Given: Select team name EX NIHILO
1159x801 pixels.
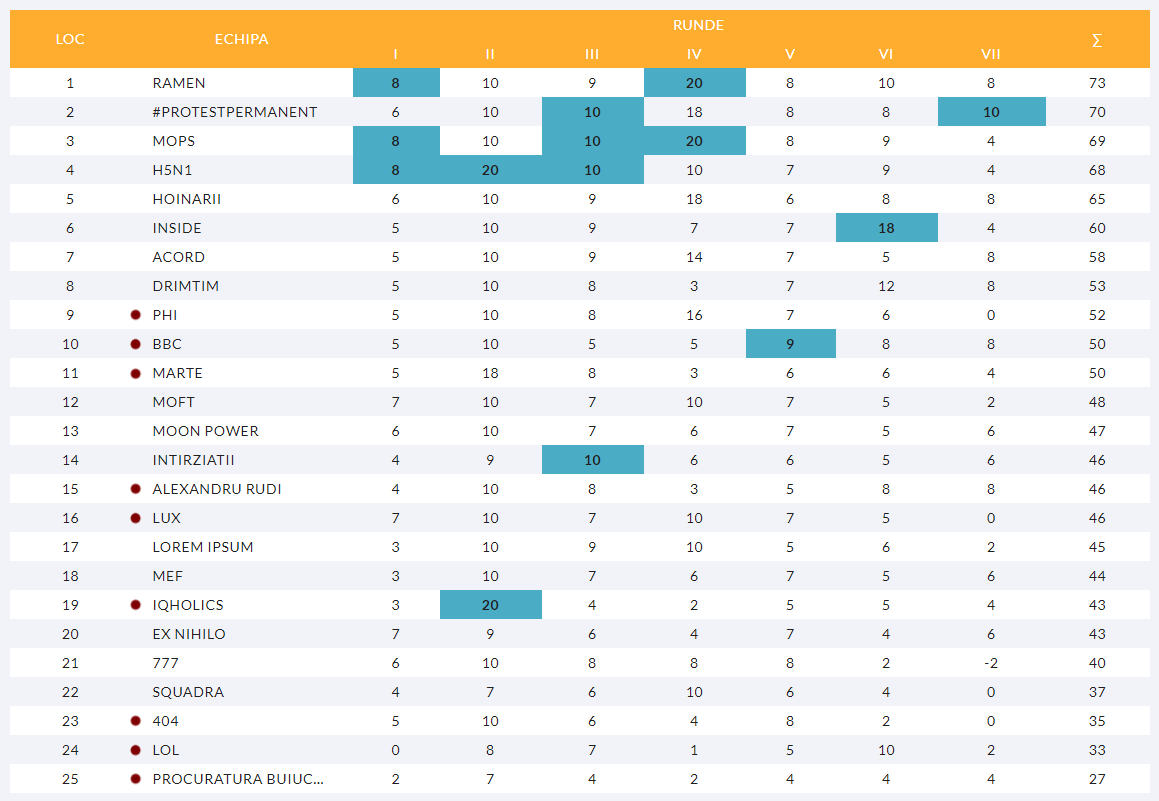Looking at the screenshot, I should click(x=189, y=634).
